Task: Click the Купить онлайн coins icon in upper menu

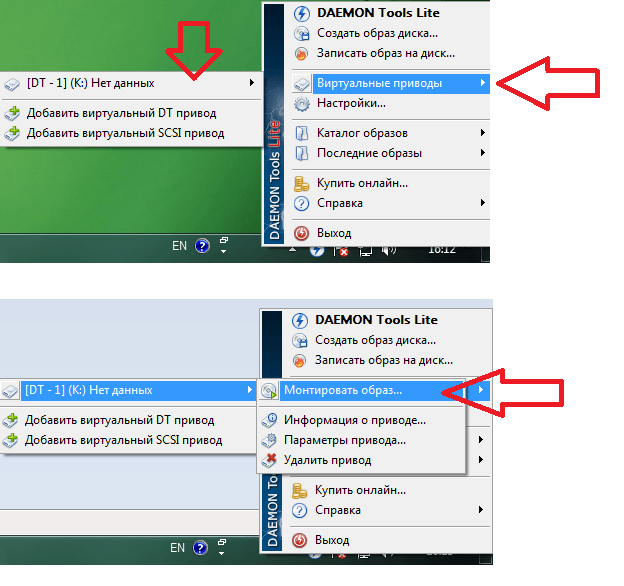Action: click(301, 183)
